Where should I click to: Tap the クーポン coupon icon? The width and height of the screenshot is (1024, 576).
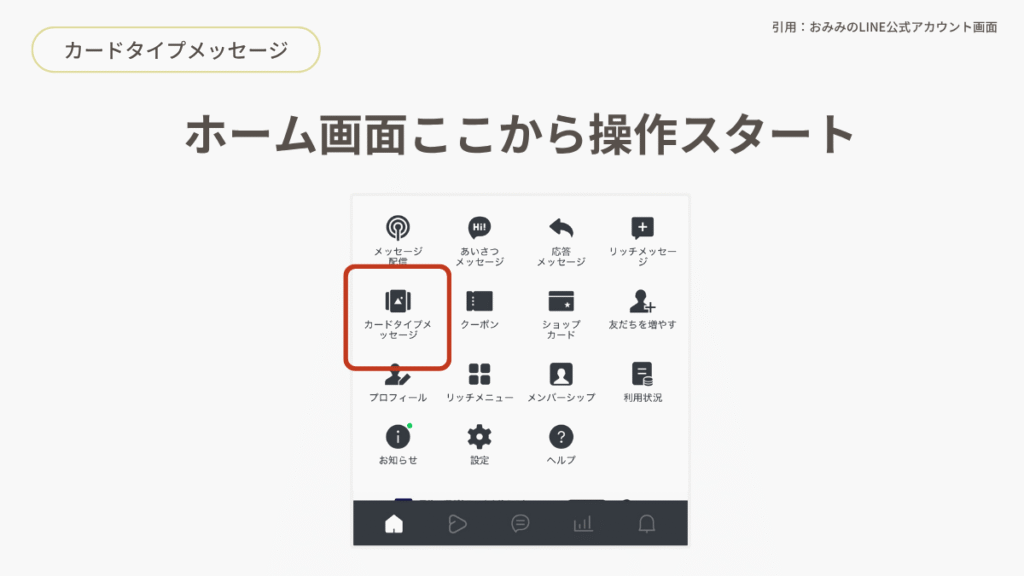tap(480, 302)
